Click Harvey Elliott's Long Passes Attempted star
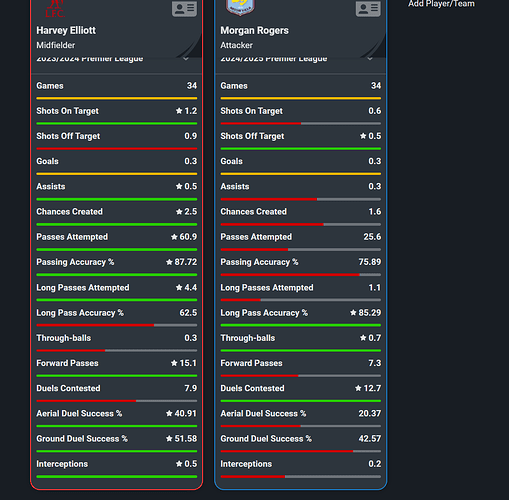Screen dimensions: 509x500 [x=179, y=287]
